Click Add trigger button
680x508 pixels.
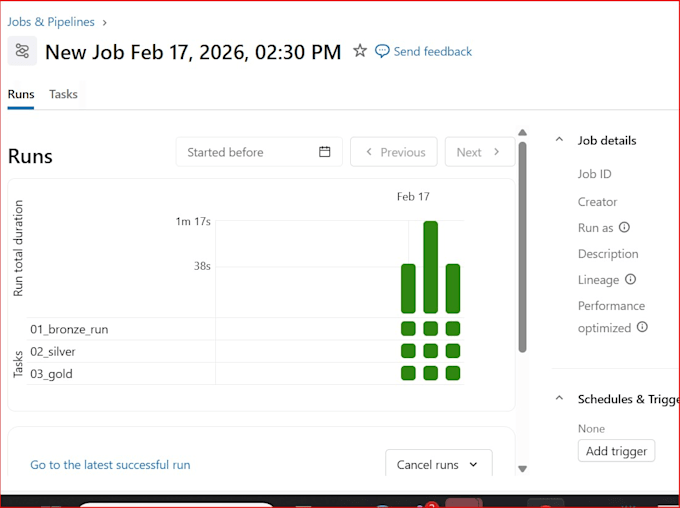pos(616,451)
